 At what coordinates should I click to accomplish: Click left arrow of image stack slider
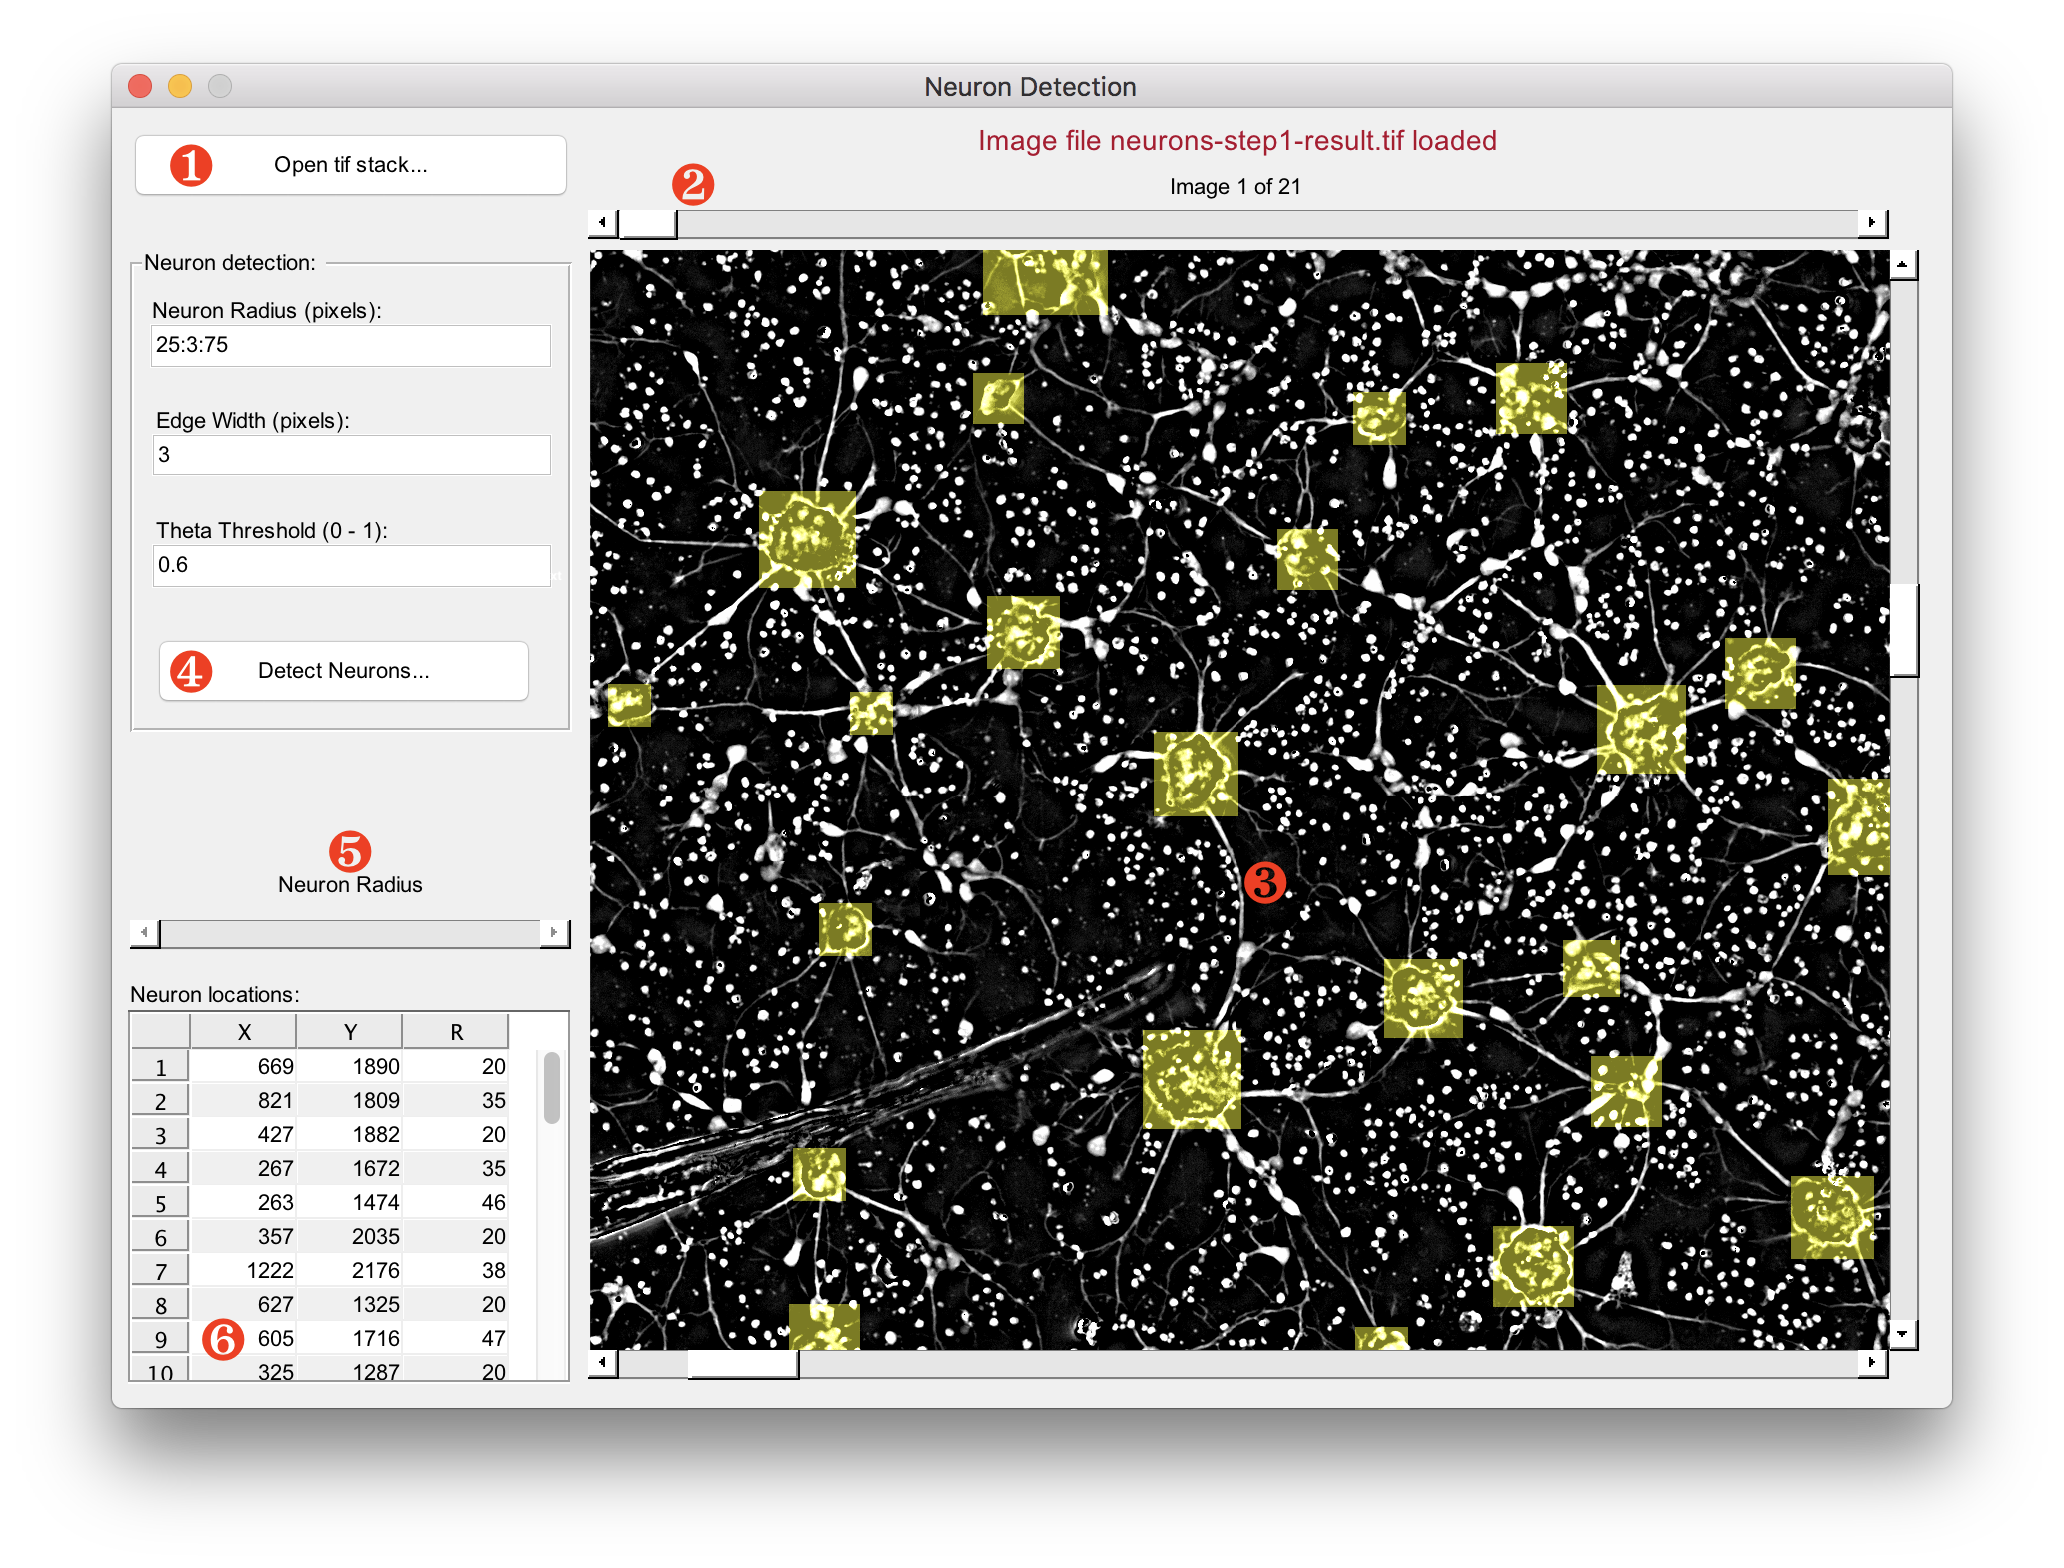pyautogui.click(x=603, y=222)
